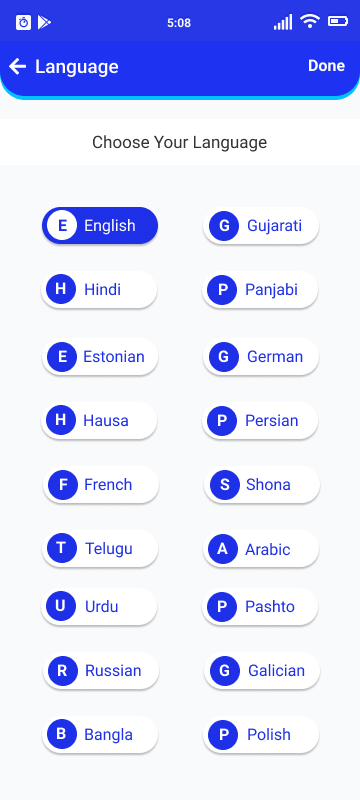Image resolution: width=360 pixels, height=800 pixels.
Task: Tap the circular E icon beside Estonian
Action: pyautogui.click(x=62, y=357)
